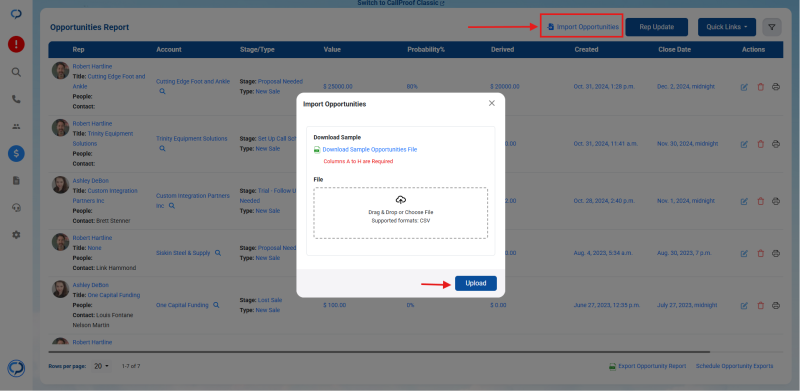Viewport: 800px width, 391px height.
Task: Open the rows per page dropdown
Action: pyautogui.click(x=101, y=366)
